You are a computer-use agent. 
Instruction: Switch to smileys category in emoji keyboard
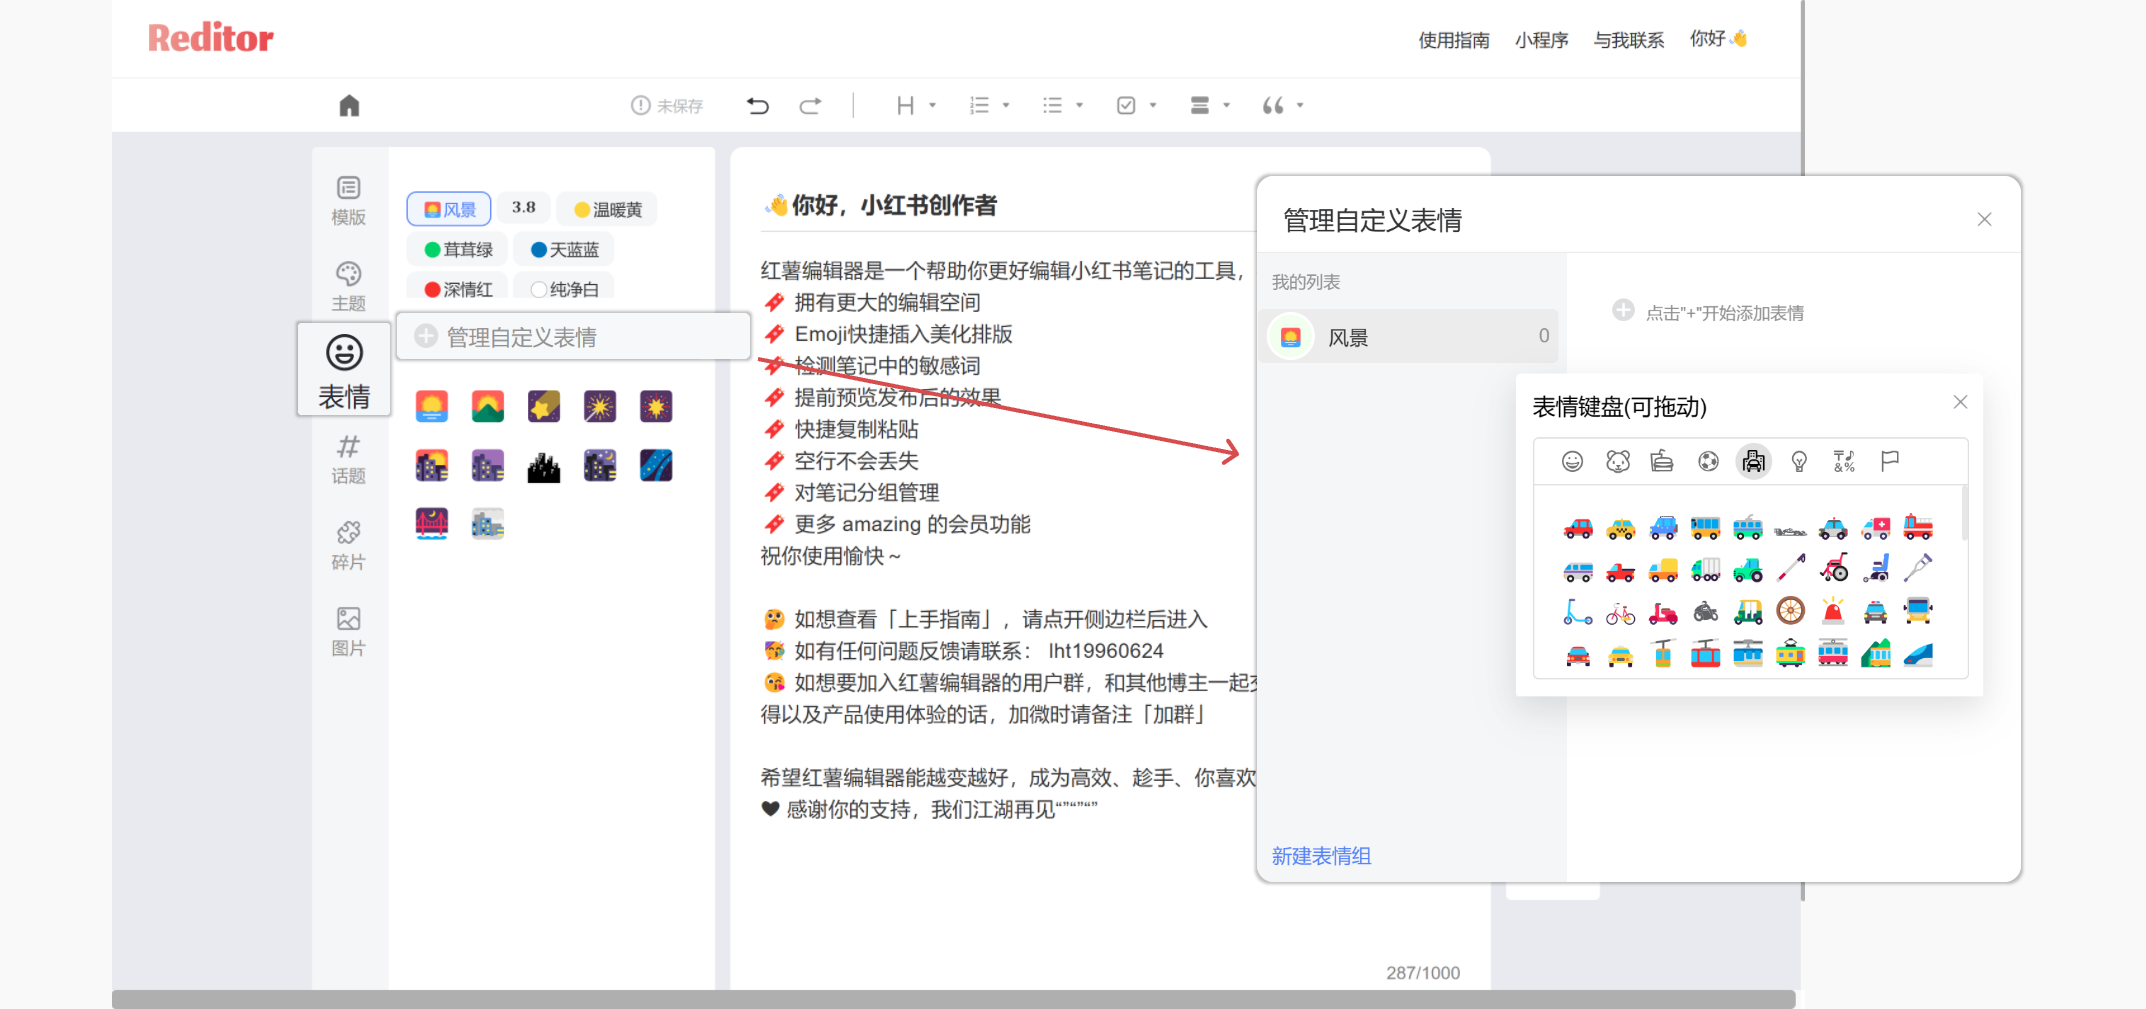point(1573,461)
